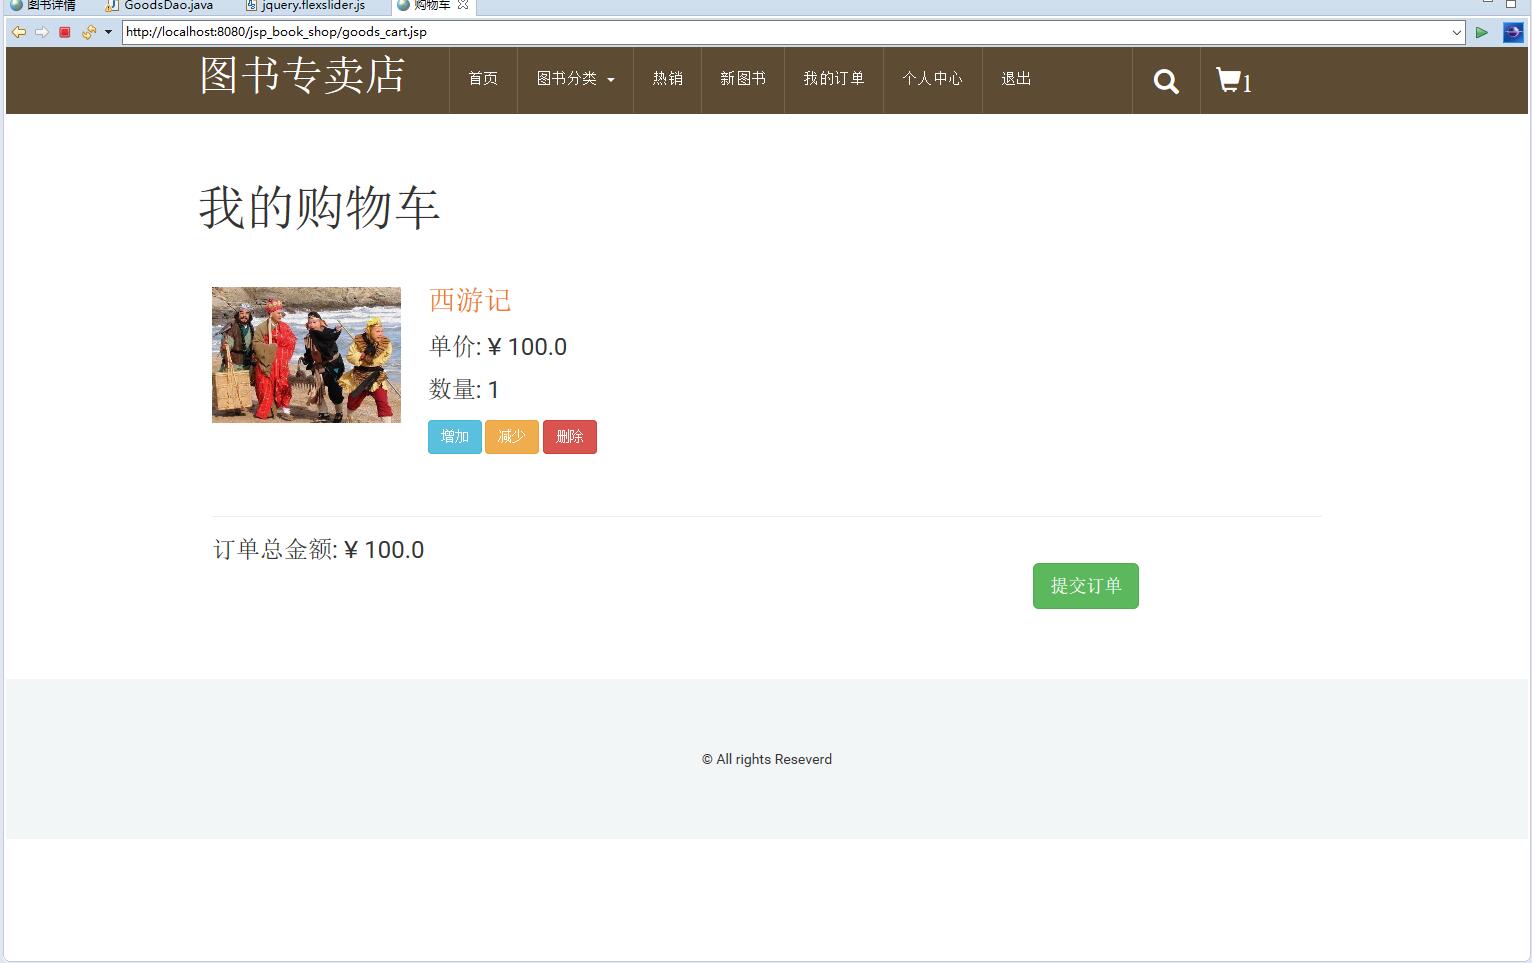Click the green Go arrow icon
This screenshot has height=963, width=1532.
1482,32
